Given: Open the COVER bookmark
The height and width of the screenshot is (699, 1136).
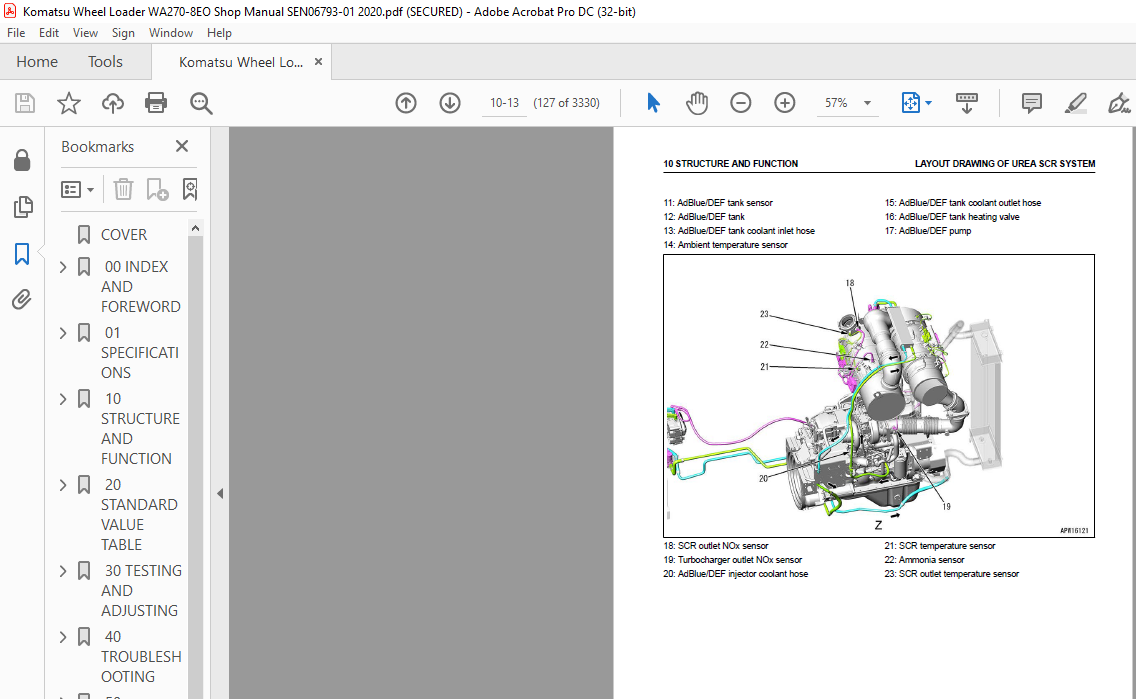Looking at the screenshot, I should tap(124, 235).
